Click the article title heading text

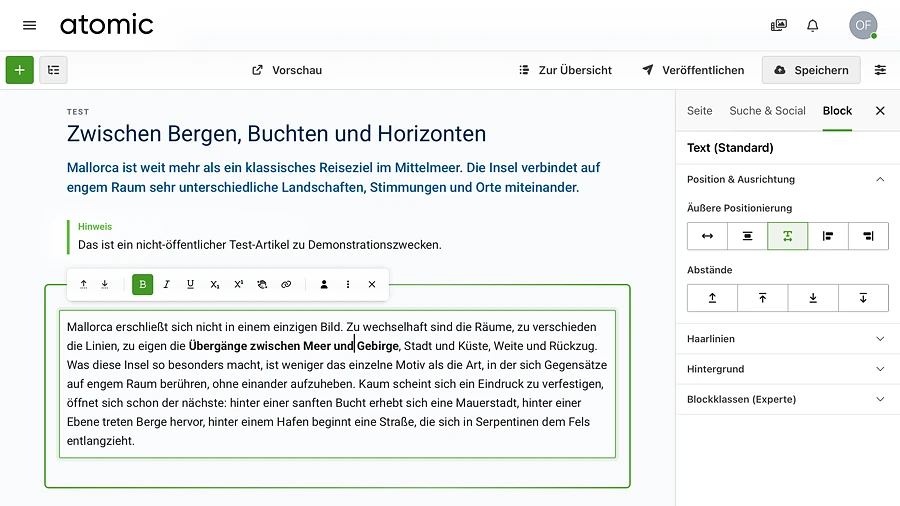[x=276, y=134]
